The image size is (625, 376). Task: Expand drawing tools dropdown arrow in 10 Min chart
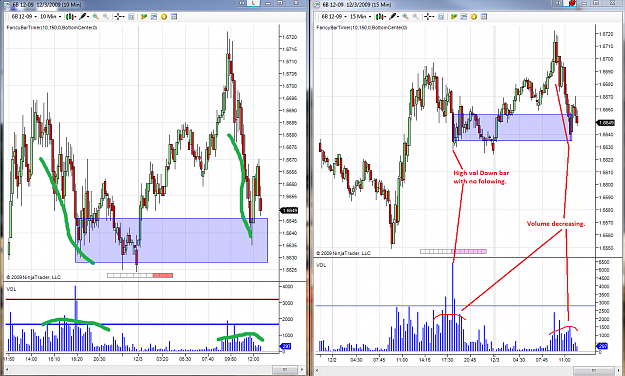[x=88, y=17]
